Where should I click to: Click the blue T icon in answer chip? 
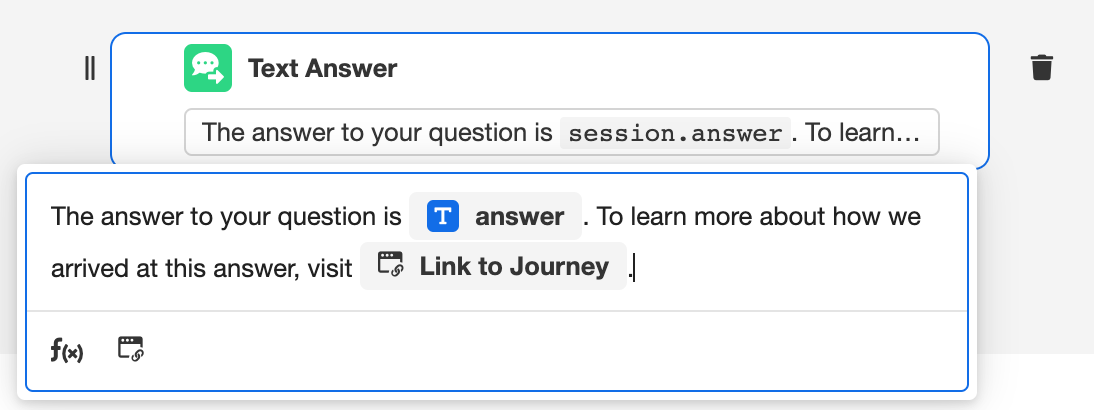pyautogui.click(x=442, y=216)
